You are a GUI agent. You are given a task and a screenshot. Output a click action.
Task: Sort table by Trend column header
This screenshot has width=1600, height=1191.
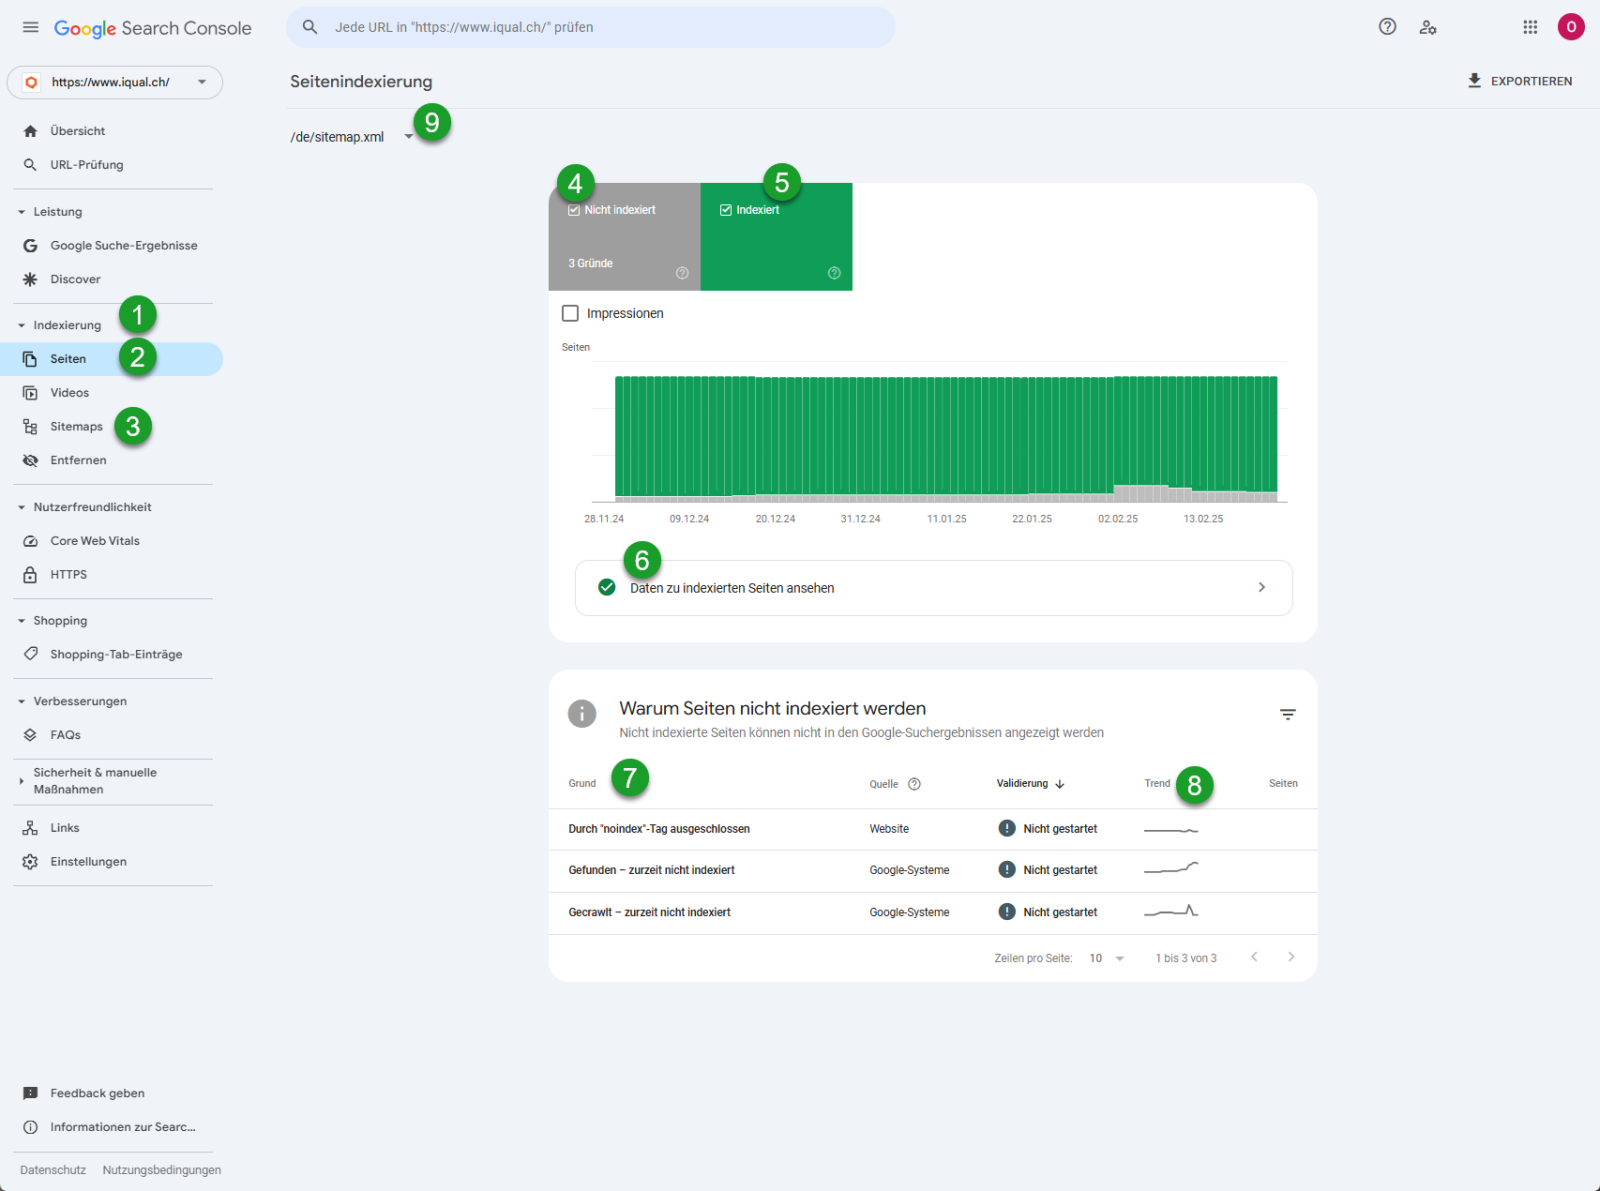[1157, 784]
